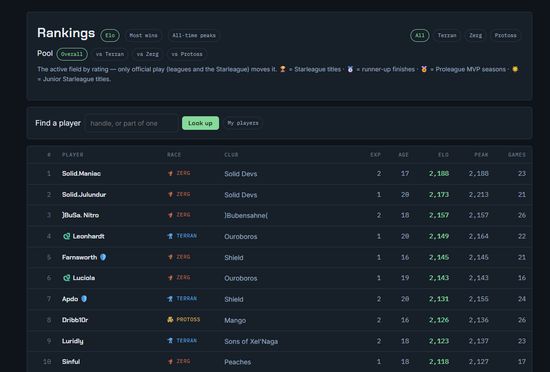Click the Rankings heading
Screen dimensions: 550x372
[66, 33]
